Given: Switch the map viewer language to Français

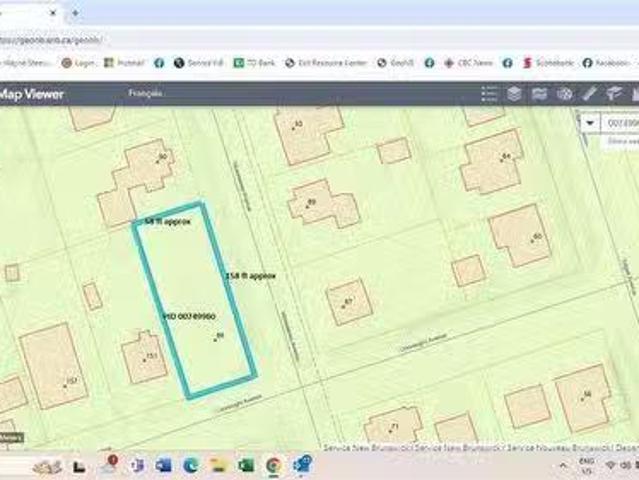Looking at the screenshot, I should tap(145, 93).
